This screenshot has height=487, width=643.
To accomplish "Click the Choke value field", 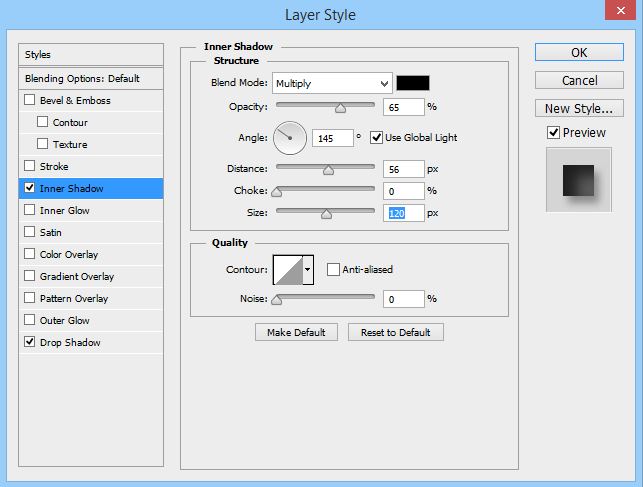I will (x=404, y=191).
